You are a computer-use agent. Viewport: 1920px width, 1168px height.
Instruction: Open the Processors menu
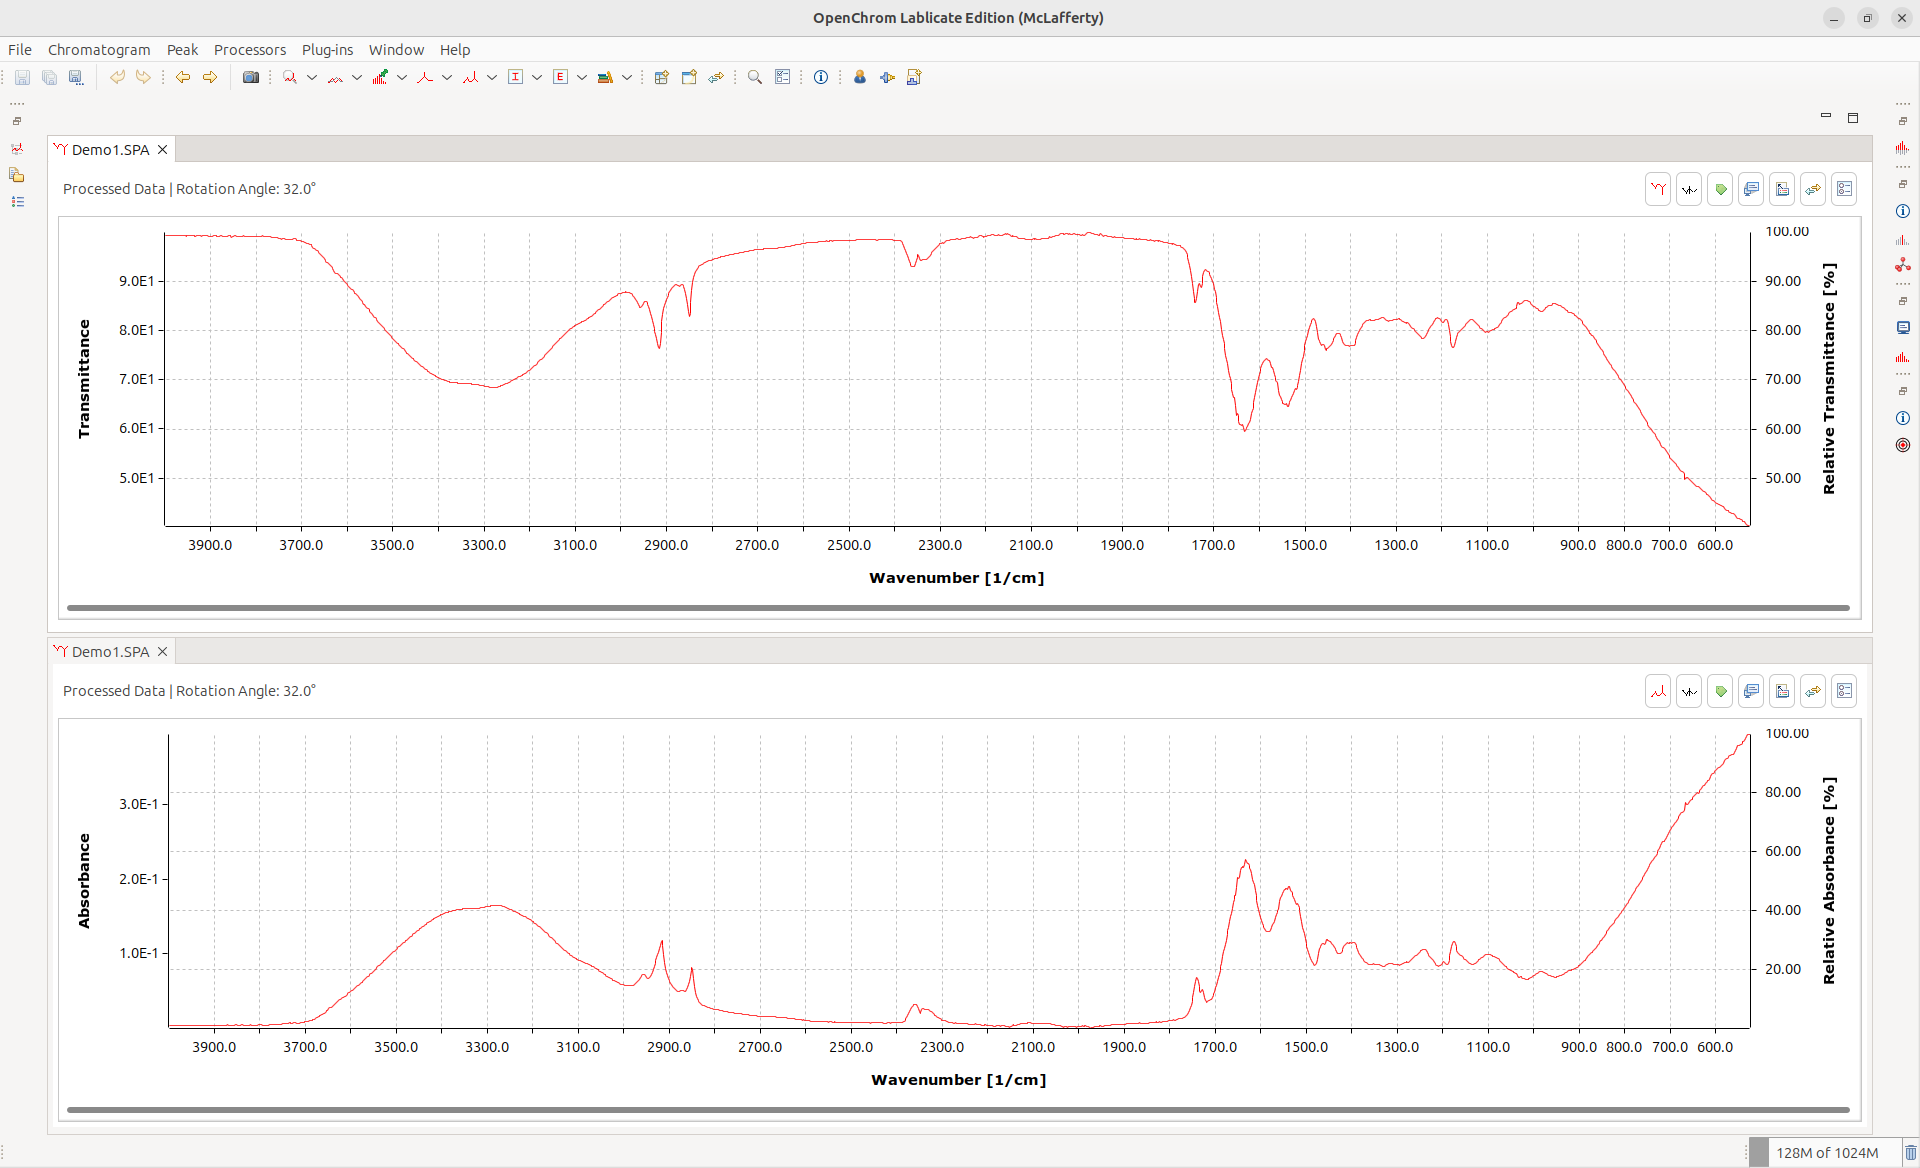coord(249,50)
